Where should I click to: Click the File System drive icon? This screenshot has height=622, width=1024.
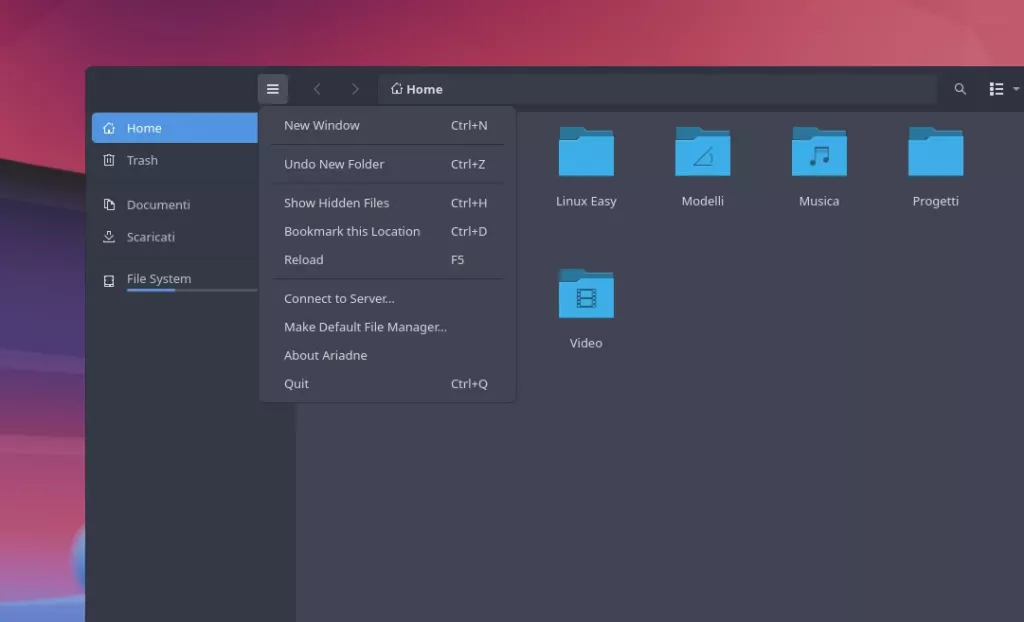(x=109, y=281)
